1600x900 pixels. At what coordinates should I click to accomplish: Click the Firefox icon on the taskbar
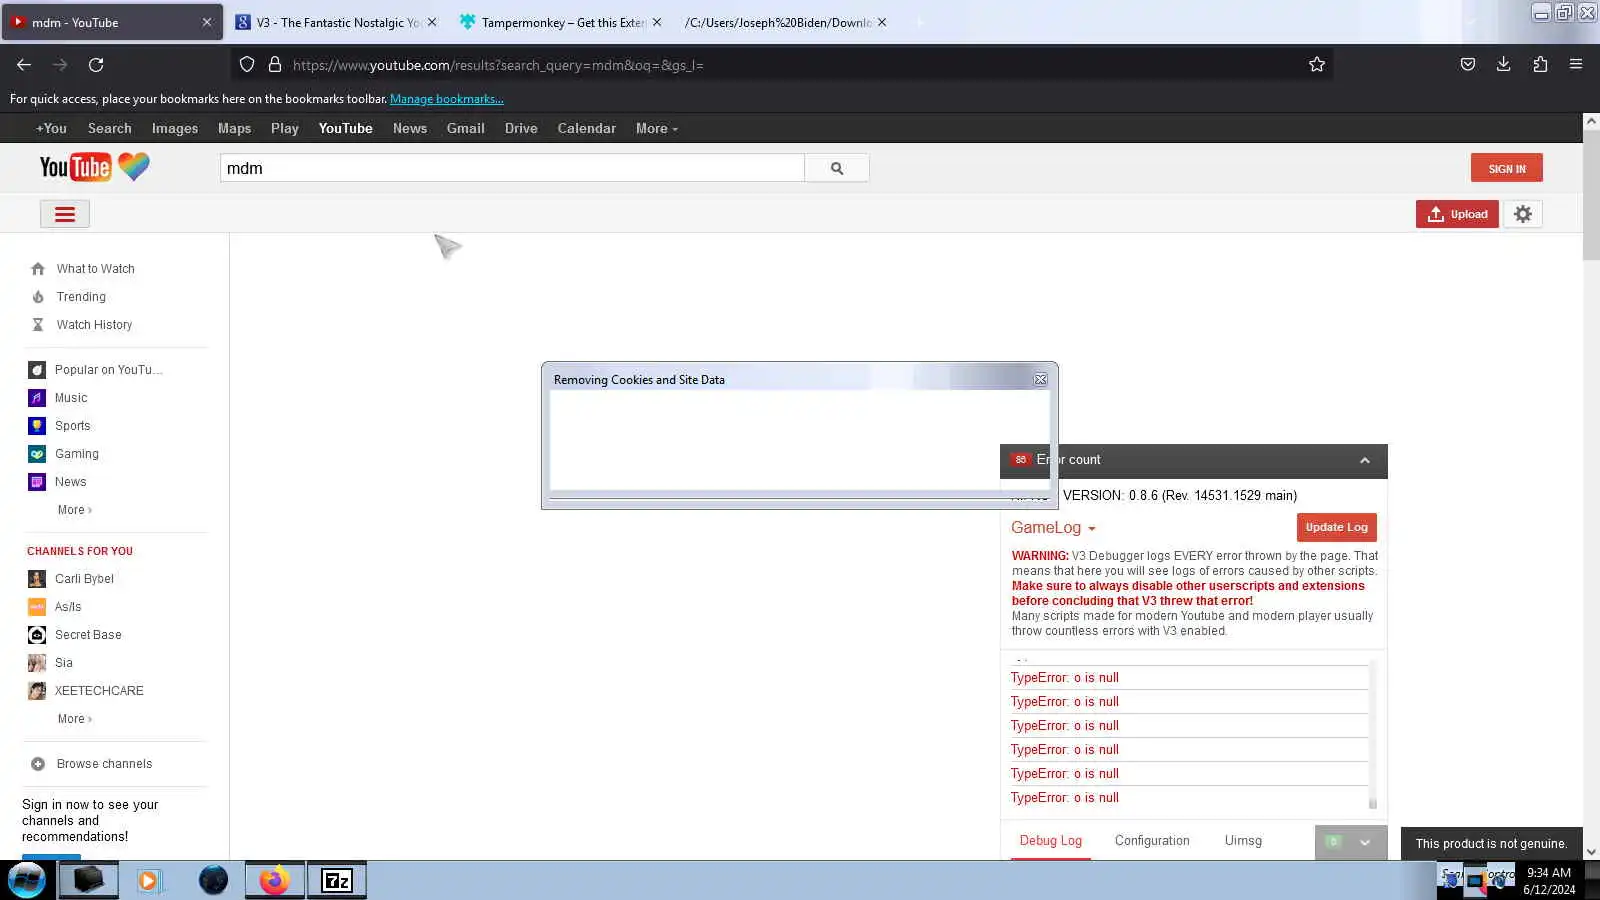point(274,881)
